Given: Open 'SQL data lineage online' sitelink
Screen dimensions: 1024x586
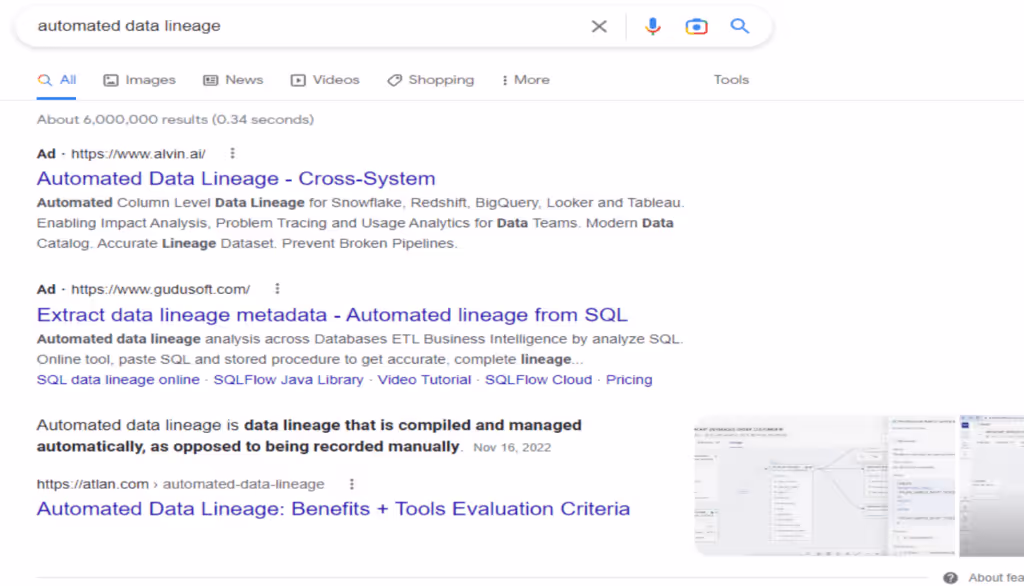Looking at the screenshot, I should (118, 380).
